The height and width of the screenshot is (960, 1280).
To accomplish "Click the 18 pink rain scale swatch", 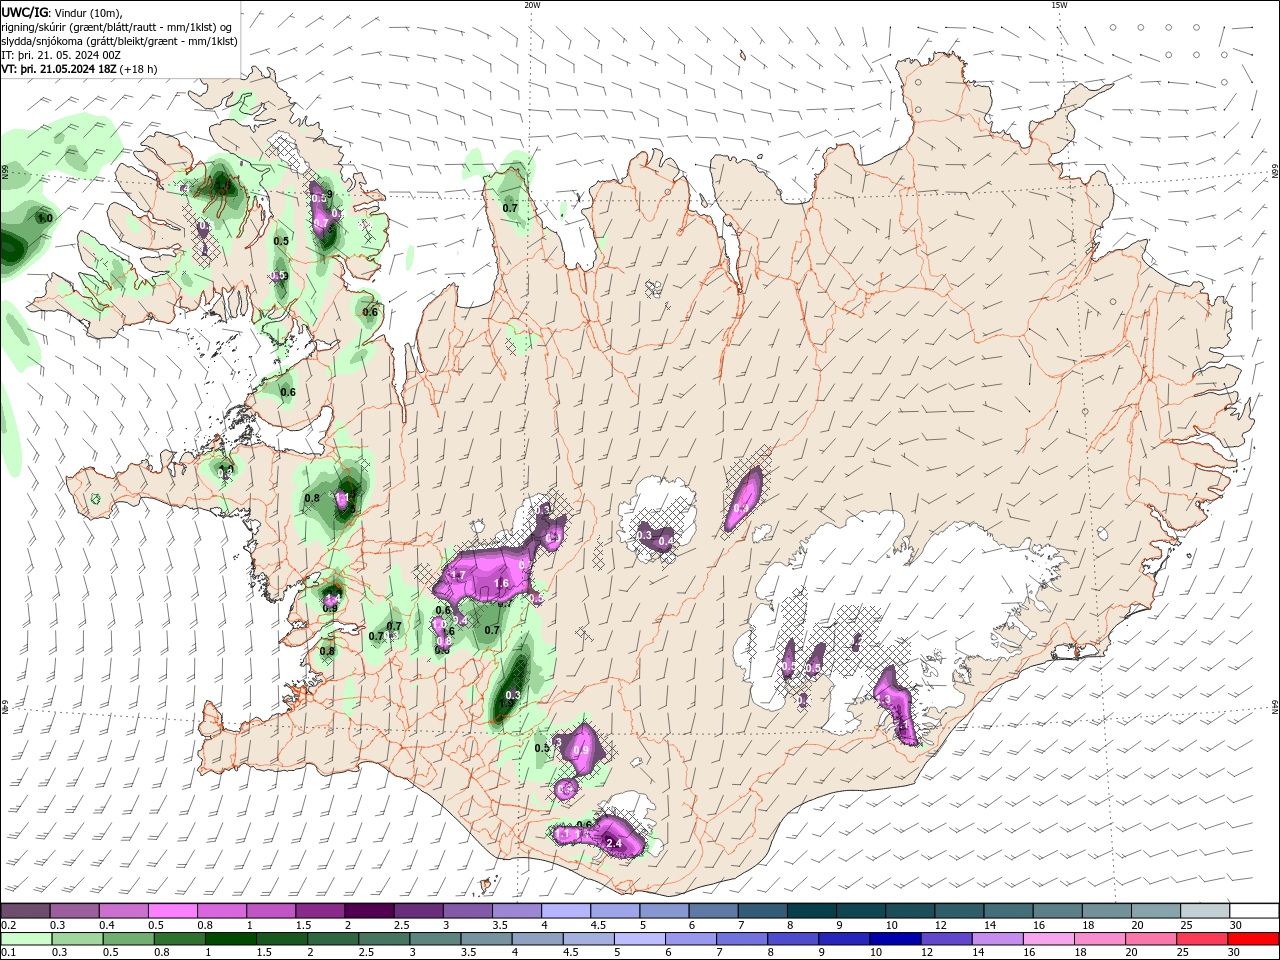I will pyautogui.click(x=1098, y=939).
